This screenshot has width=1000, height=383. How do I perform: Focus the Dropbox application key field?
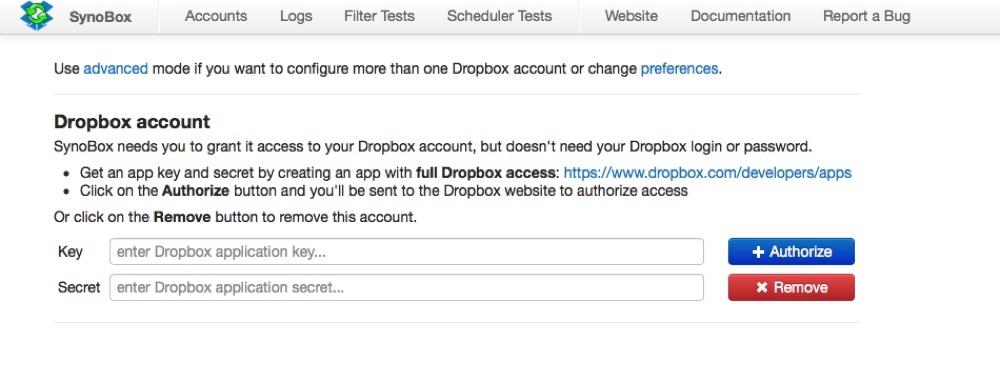[x=406, y=252]
